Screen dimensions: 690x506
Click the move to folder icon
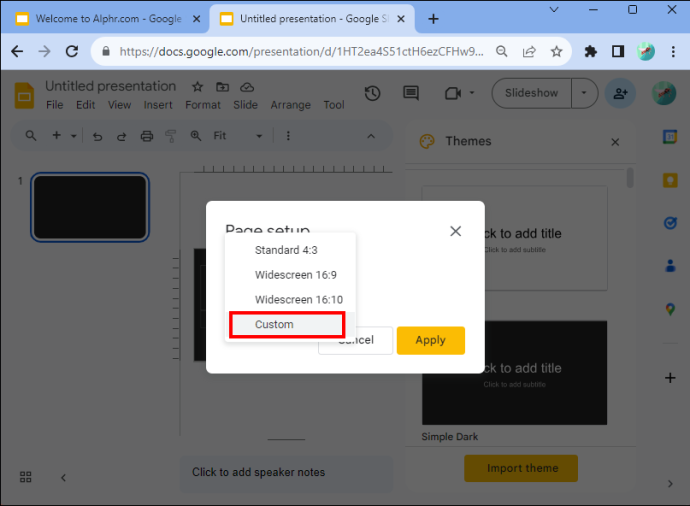pyautogui.click(x=222, y=87)
